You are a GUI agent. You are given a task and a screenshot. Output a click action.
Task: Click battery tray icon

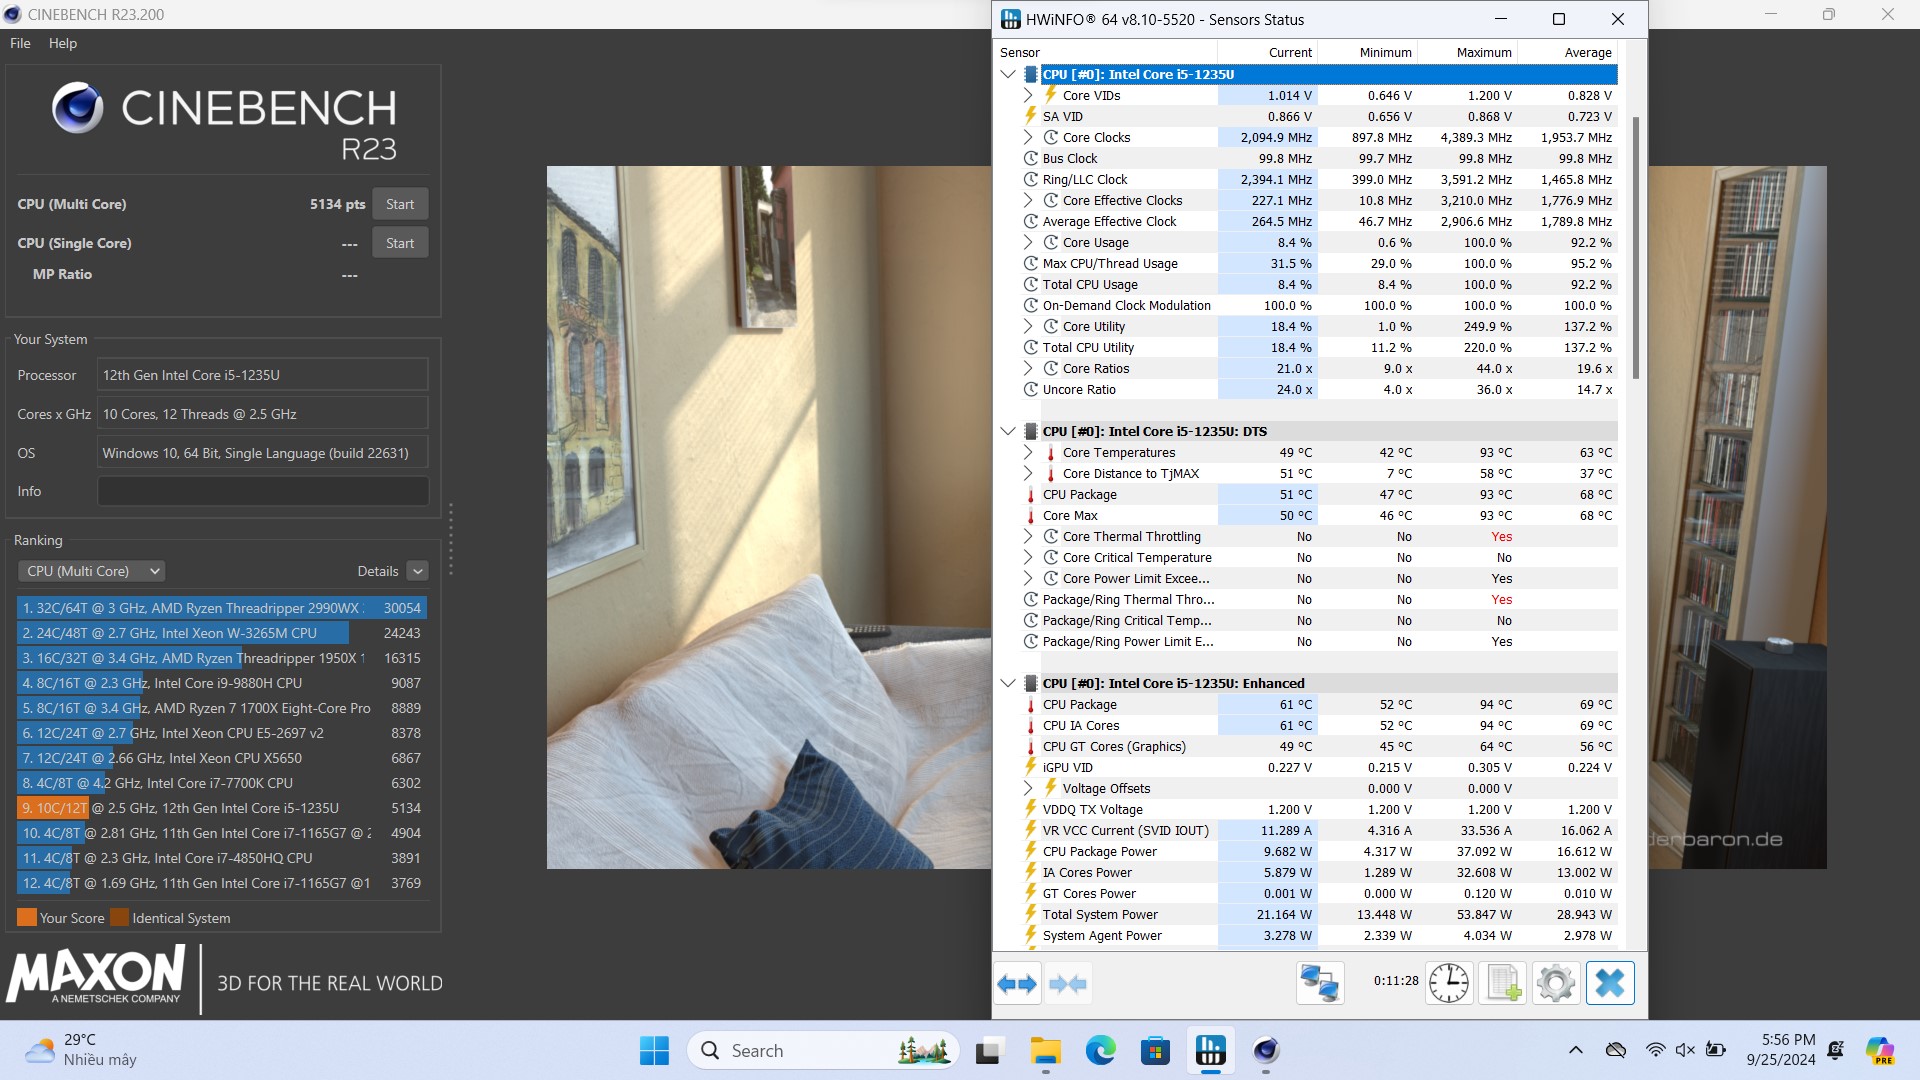point(1716,1050)
